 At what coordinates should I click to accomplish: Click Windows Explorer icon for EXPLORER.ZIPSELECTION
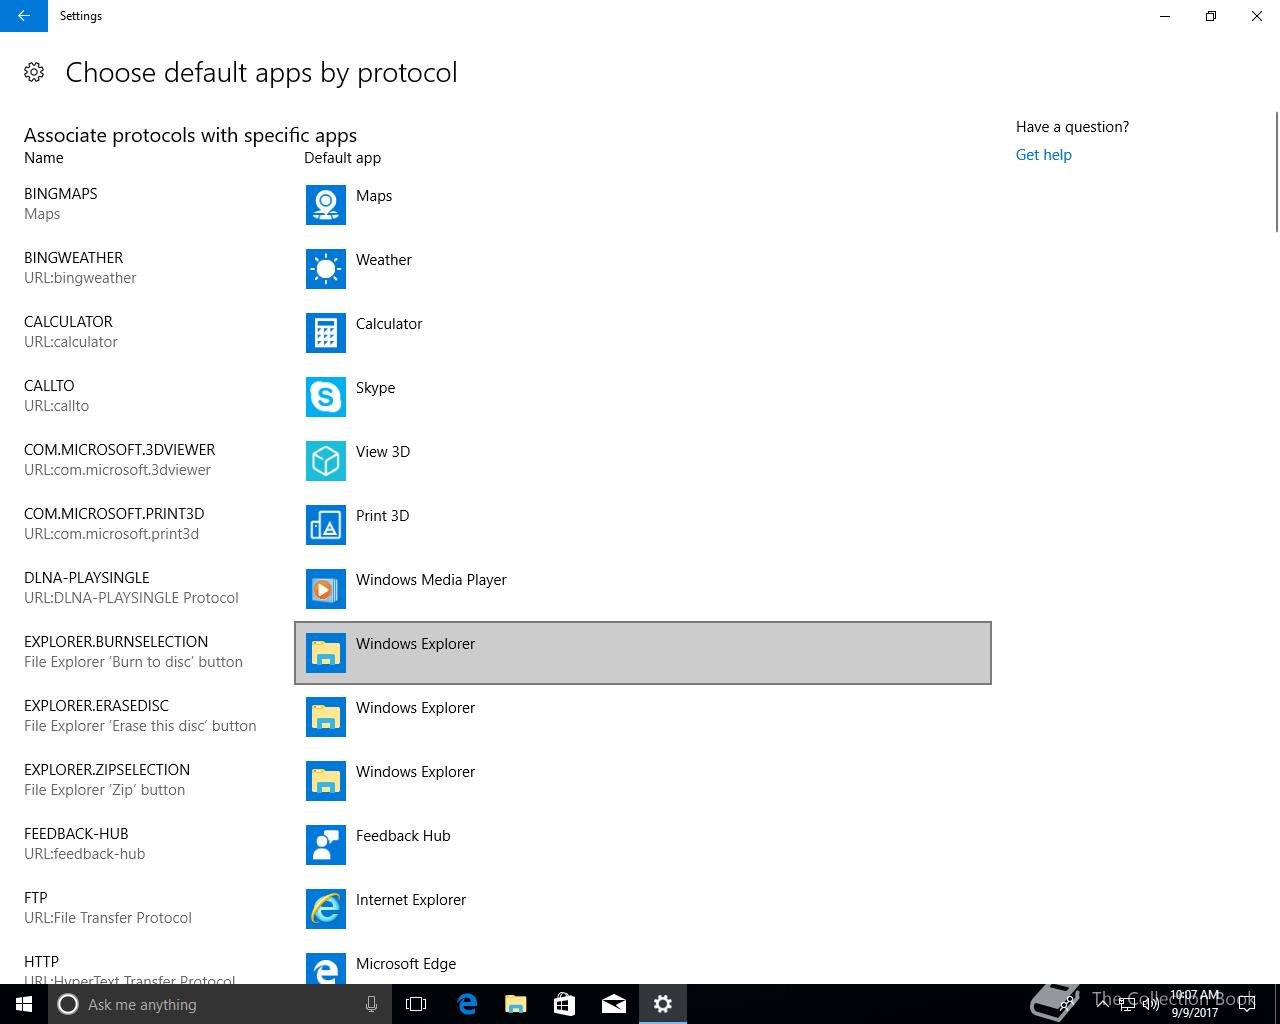(x=326, y=781)
